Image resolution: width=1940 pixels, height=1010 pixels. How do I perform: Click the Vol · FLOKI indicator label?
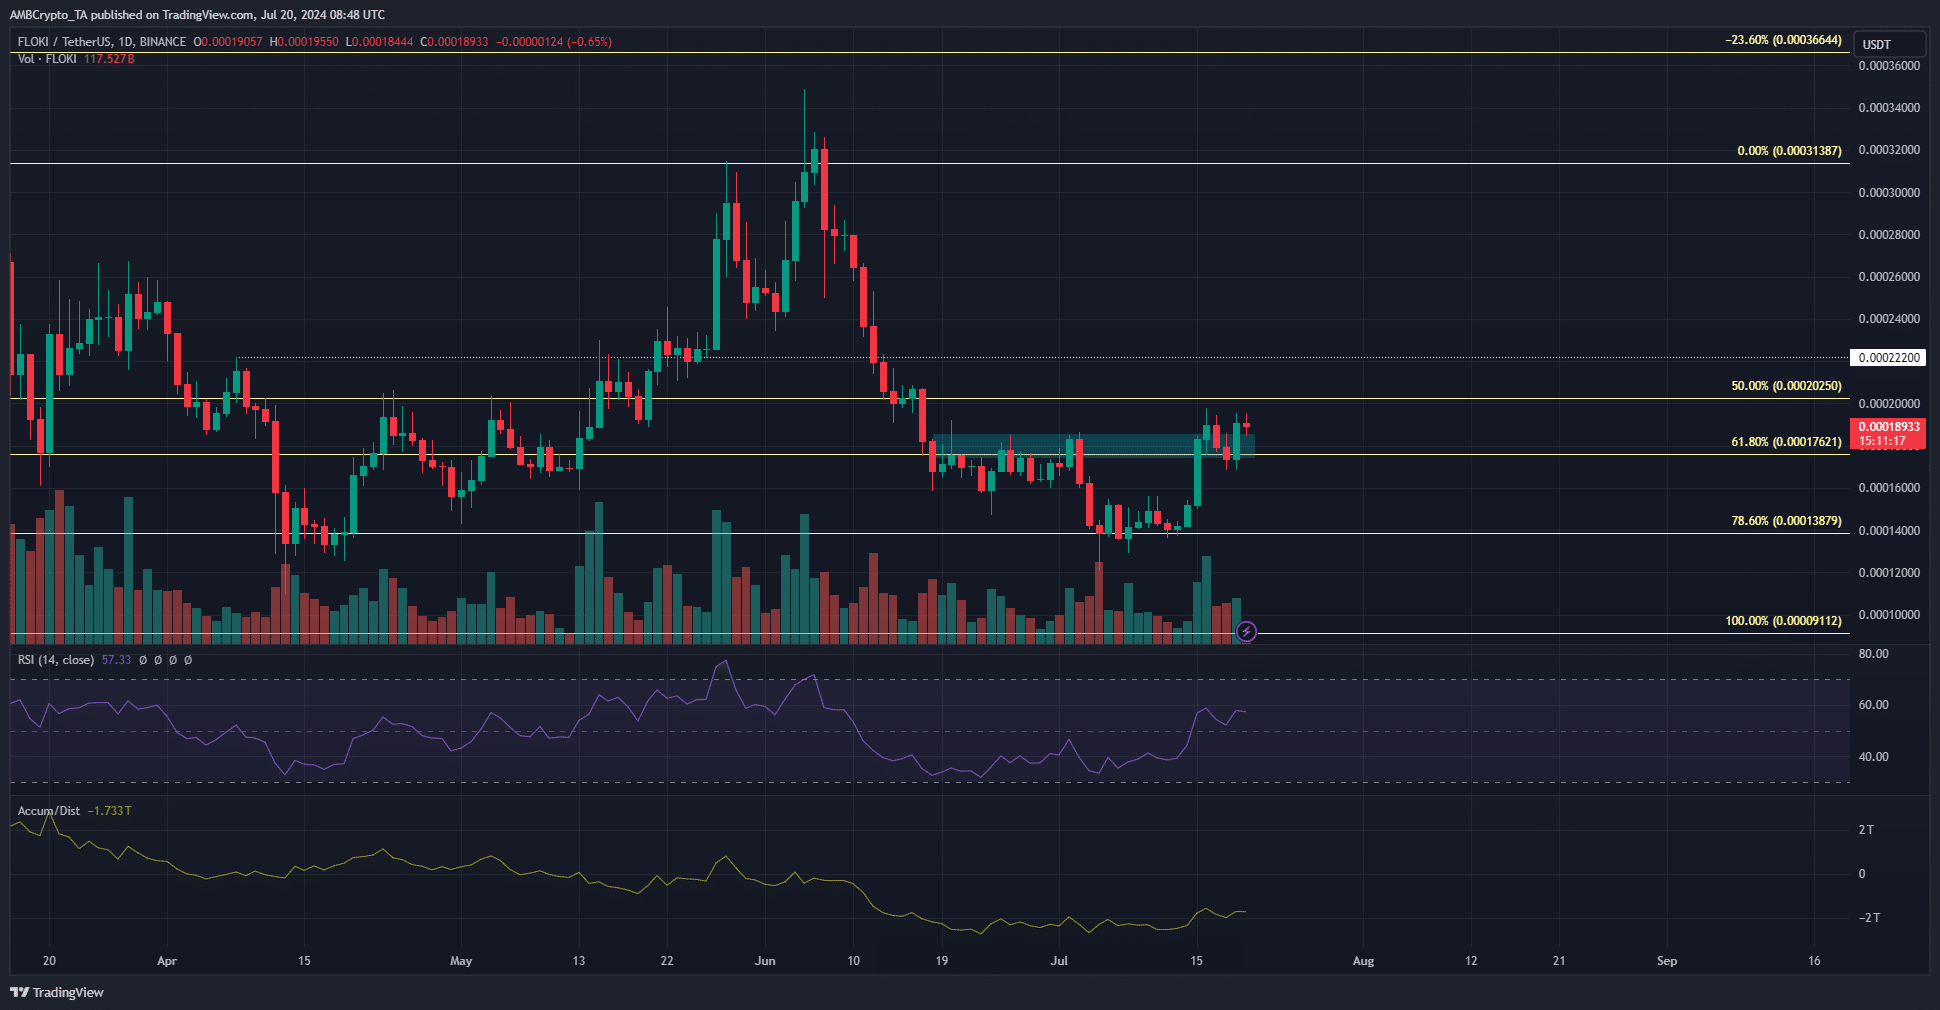(47, 59)
